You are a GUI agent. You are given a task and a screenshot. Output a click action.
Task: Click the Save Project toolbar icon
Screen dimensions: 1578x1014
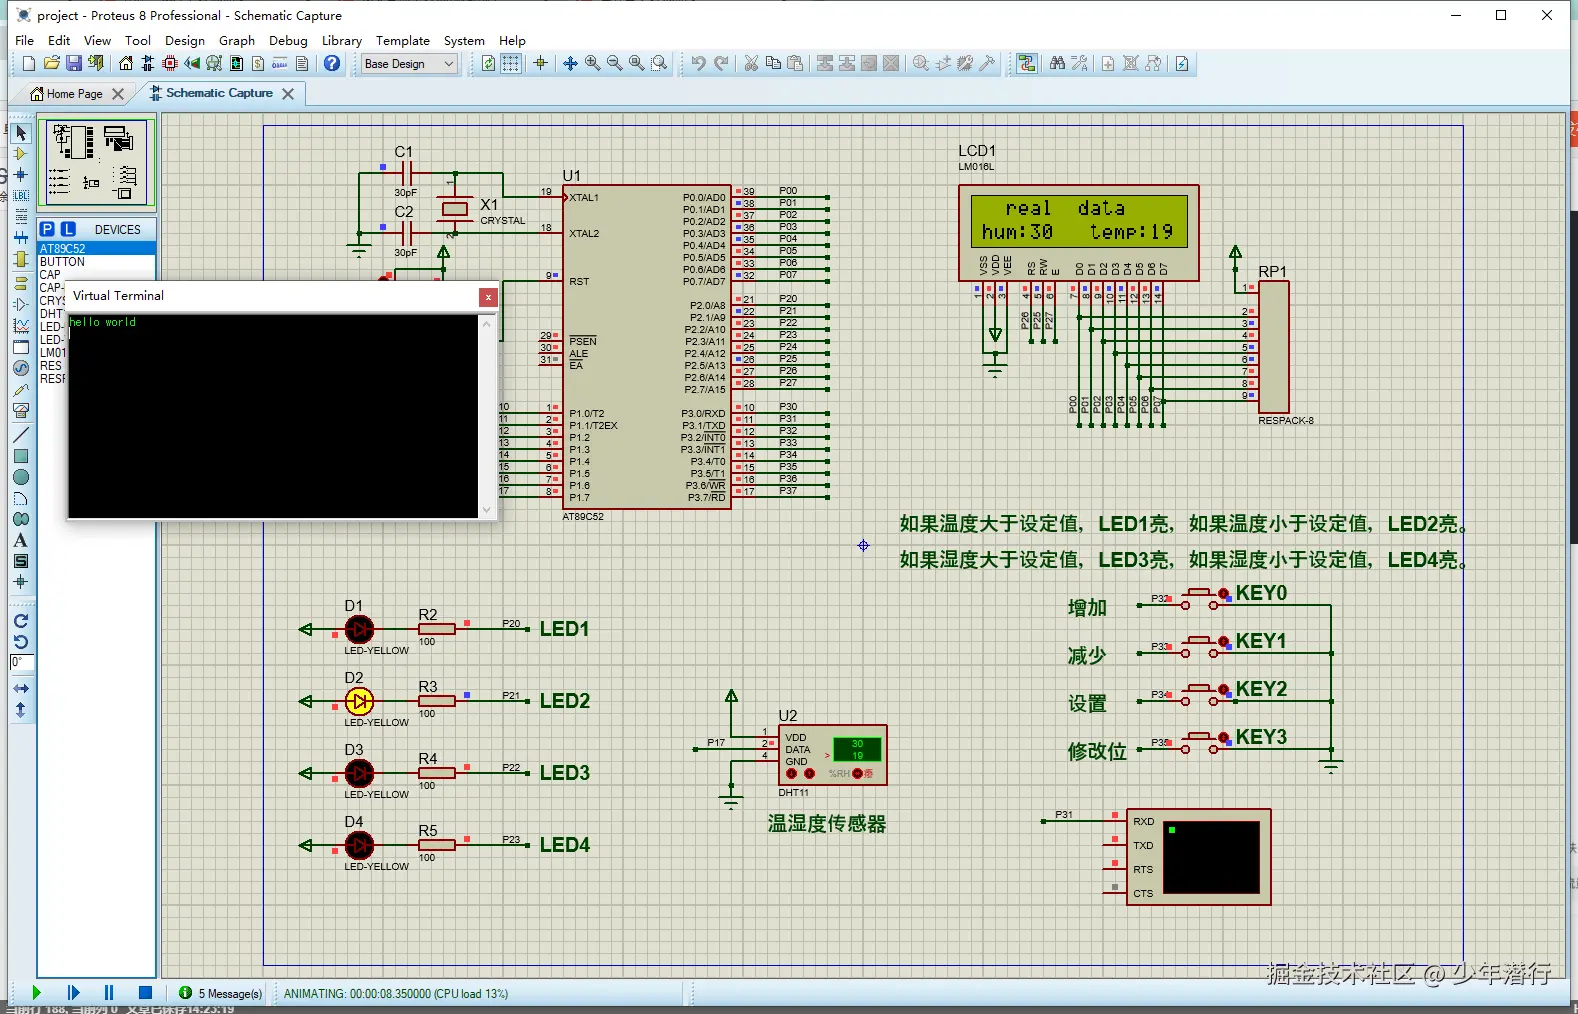(73, 64)
